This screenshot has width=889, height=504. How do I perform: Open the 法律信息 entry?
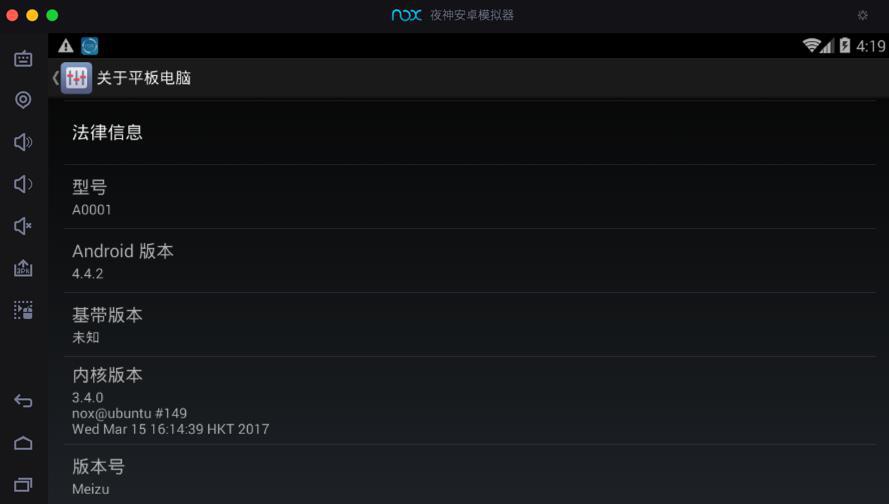tap(470, 133)
